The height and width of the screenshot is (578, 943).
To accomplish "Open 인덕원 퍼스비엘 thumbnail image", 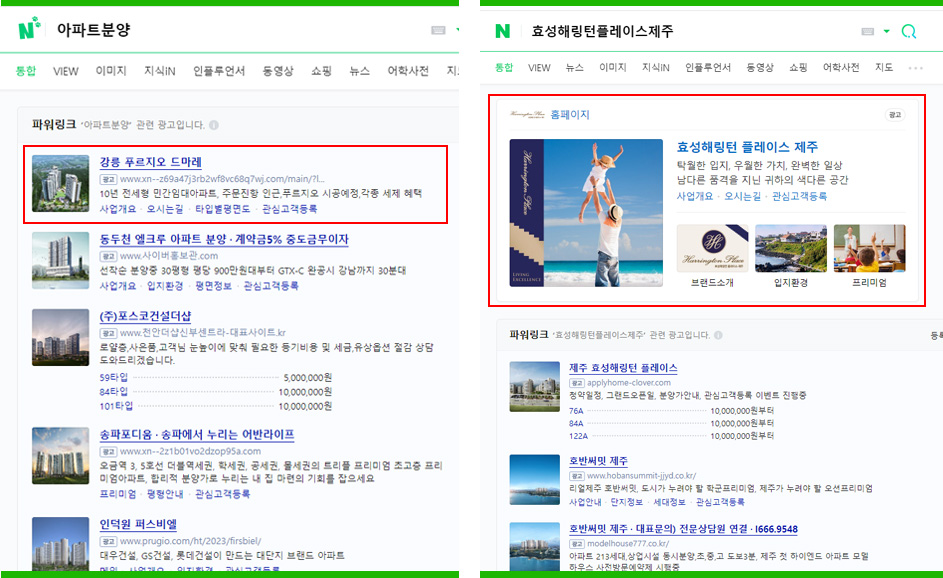I will pos(60,544).
